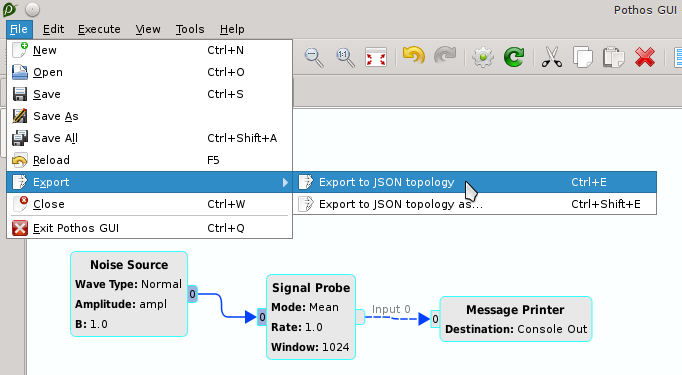Screen dimensions: 682x375
Task: Click Signal Probe's output signal port
Action: point(360,317)
